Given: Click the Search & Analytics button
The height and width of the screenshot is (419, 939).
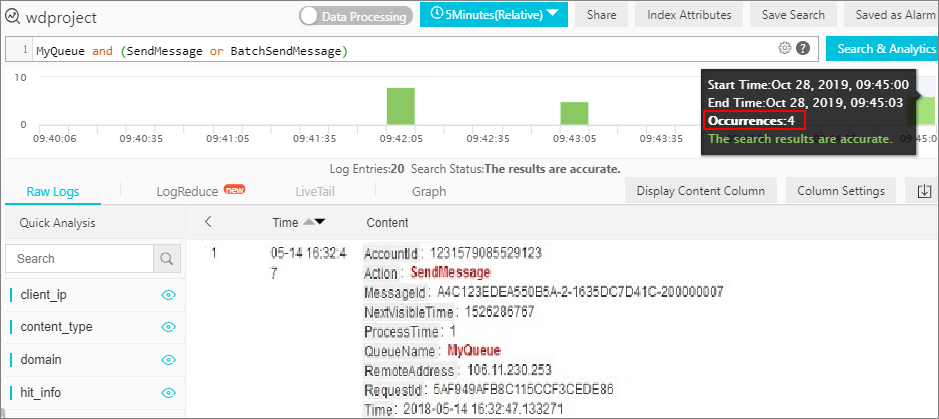Looking at the screenshot, I should pyautogui.click(x=883, y=48).
